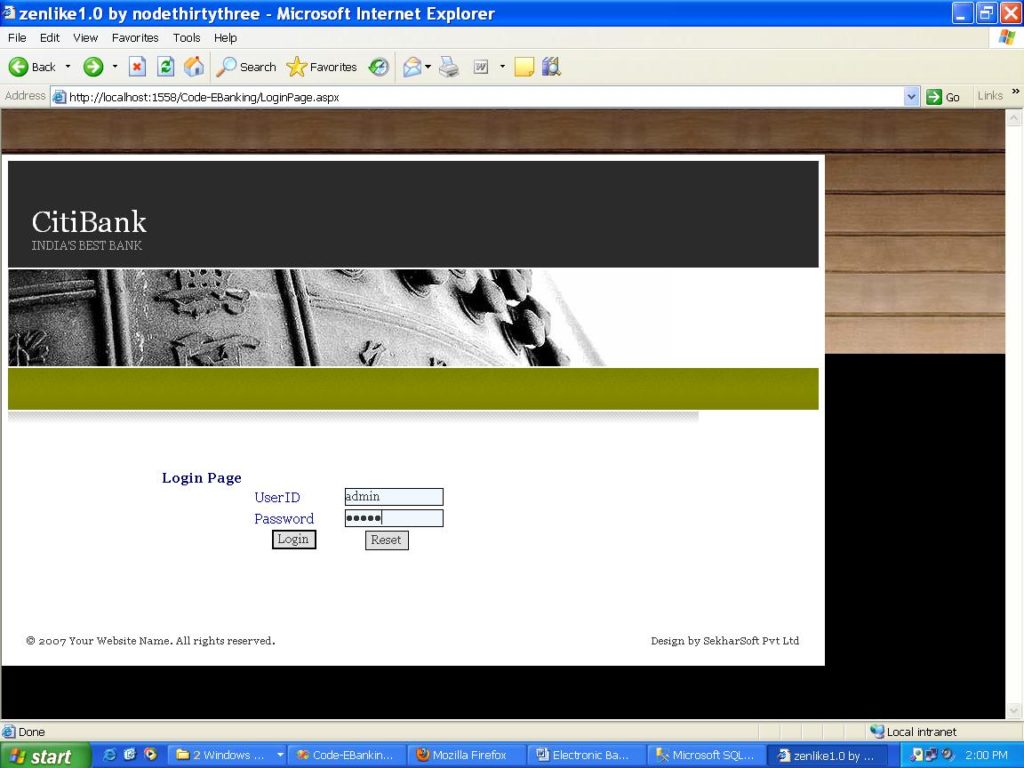Click the INDIA'S BEST BANK tagline
Viewport: 1024px width, 768px height.
(x=87, y=246)
